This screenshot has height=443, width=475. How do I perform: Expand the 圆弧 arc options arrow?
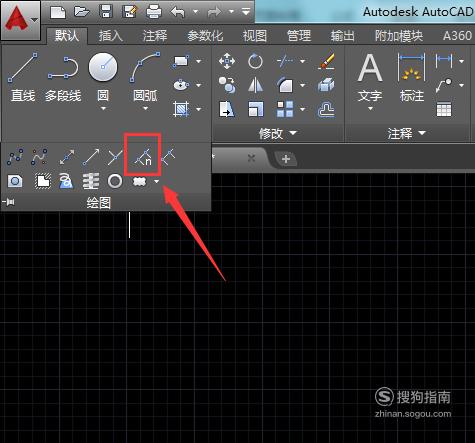click(x=145, y=109)
